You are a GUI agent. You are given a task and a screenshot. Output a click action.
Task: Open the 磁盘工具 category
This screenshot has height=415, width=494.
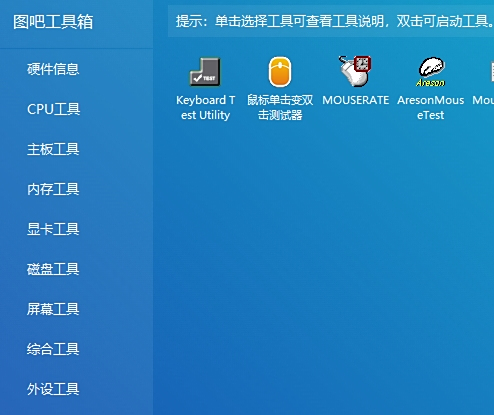[x=53, y=269]
